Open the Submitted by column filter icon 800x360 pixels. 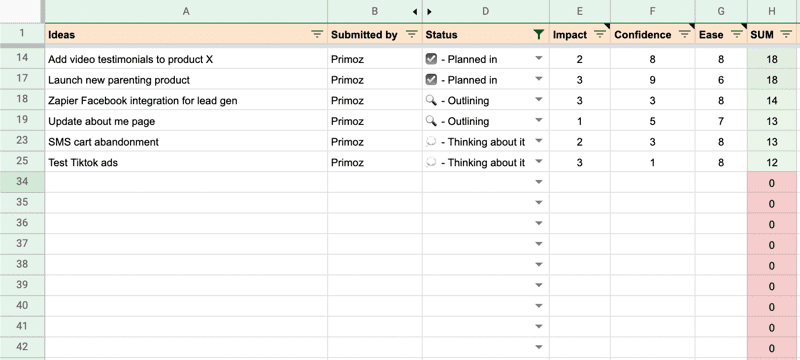pyautogui.click(x=411, y=35)
